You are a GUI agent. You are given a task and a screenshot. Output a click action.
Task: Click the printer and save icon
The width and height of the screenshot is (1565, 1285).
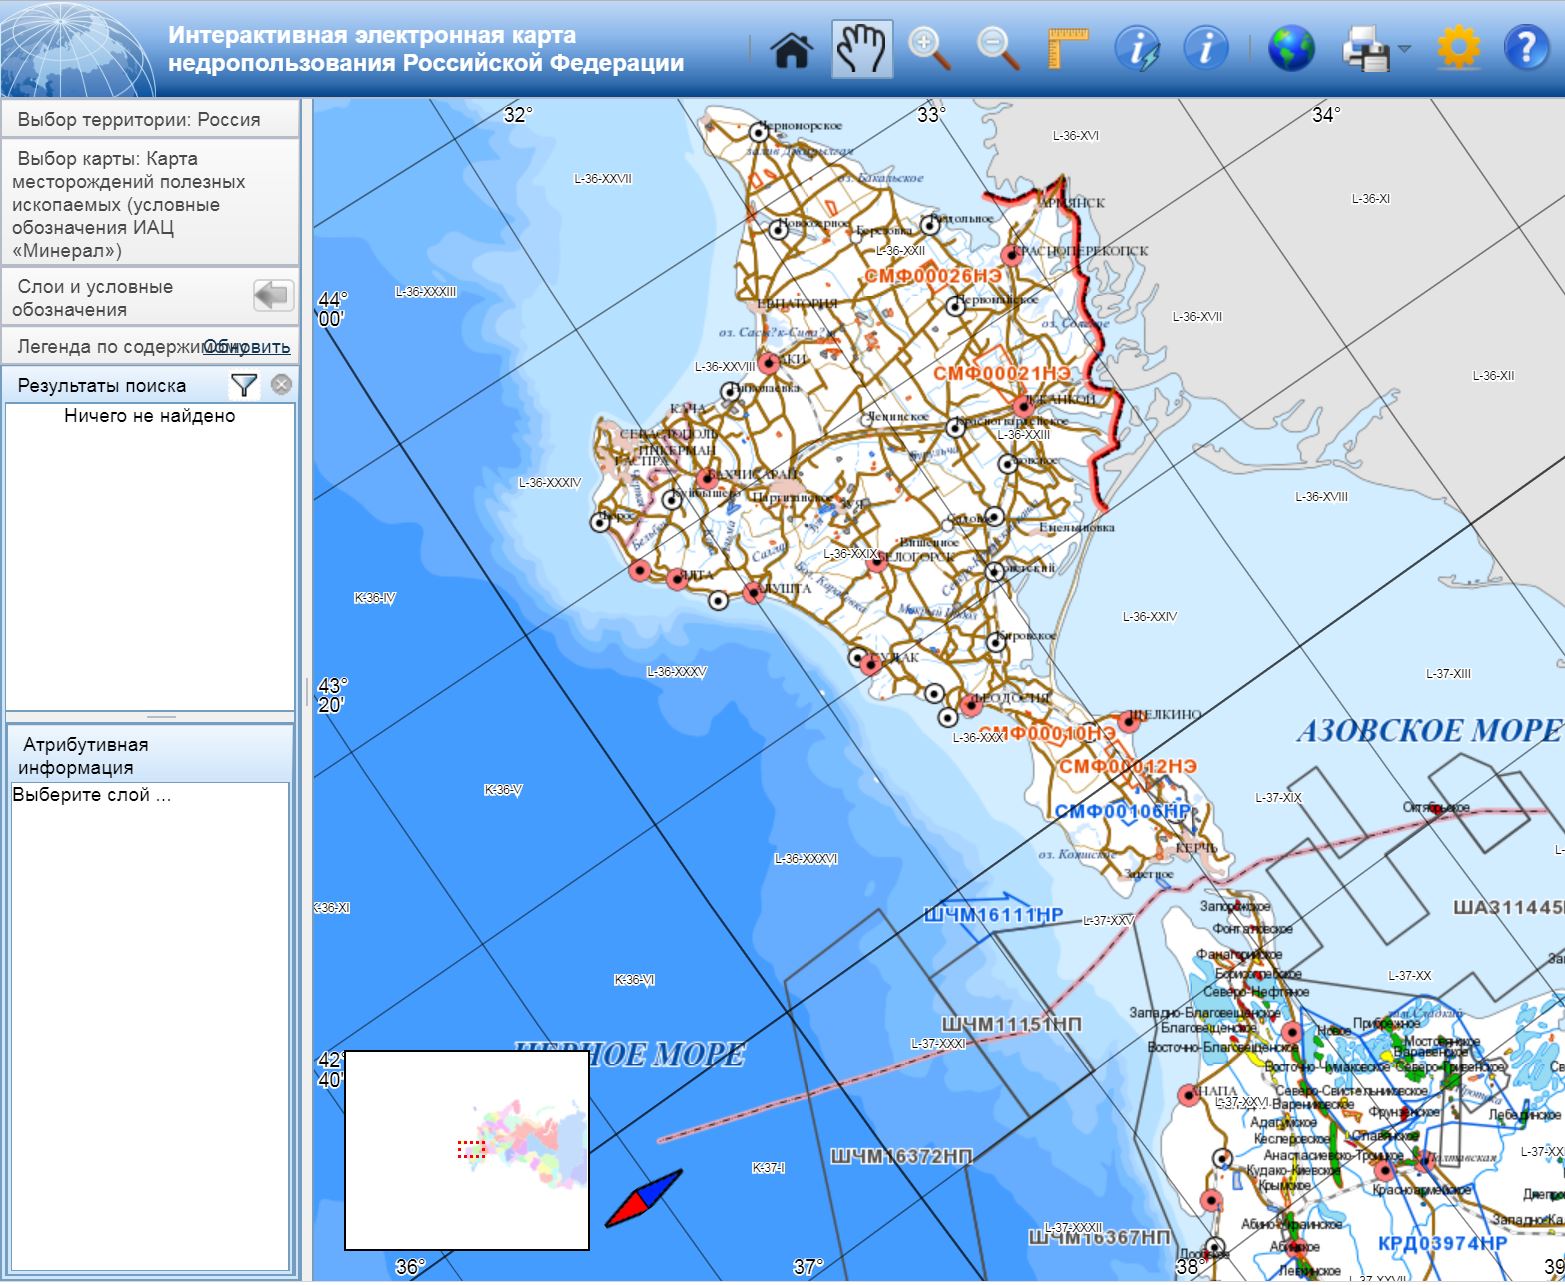coord(1366,49)
